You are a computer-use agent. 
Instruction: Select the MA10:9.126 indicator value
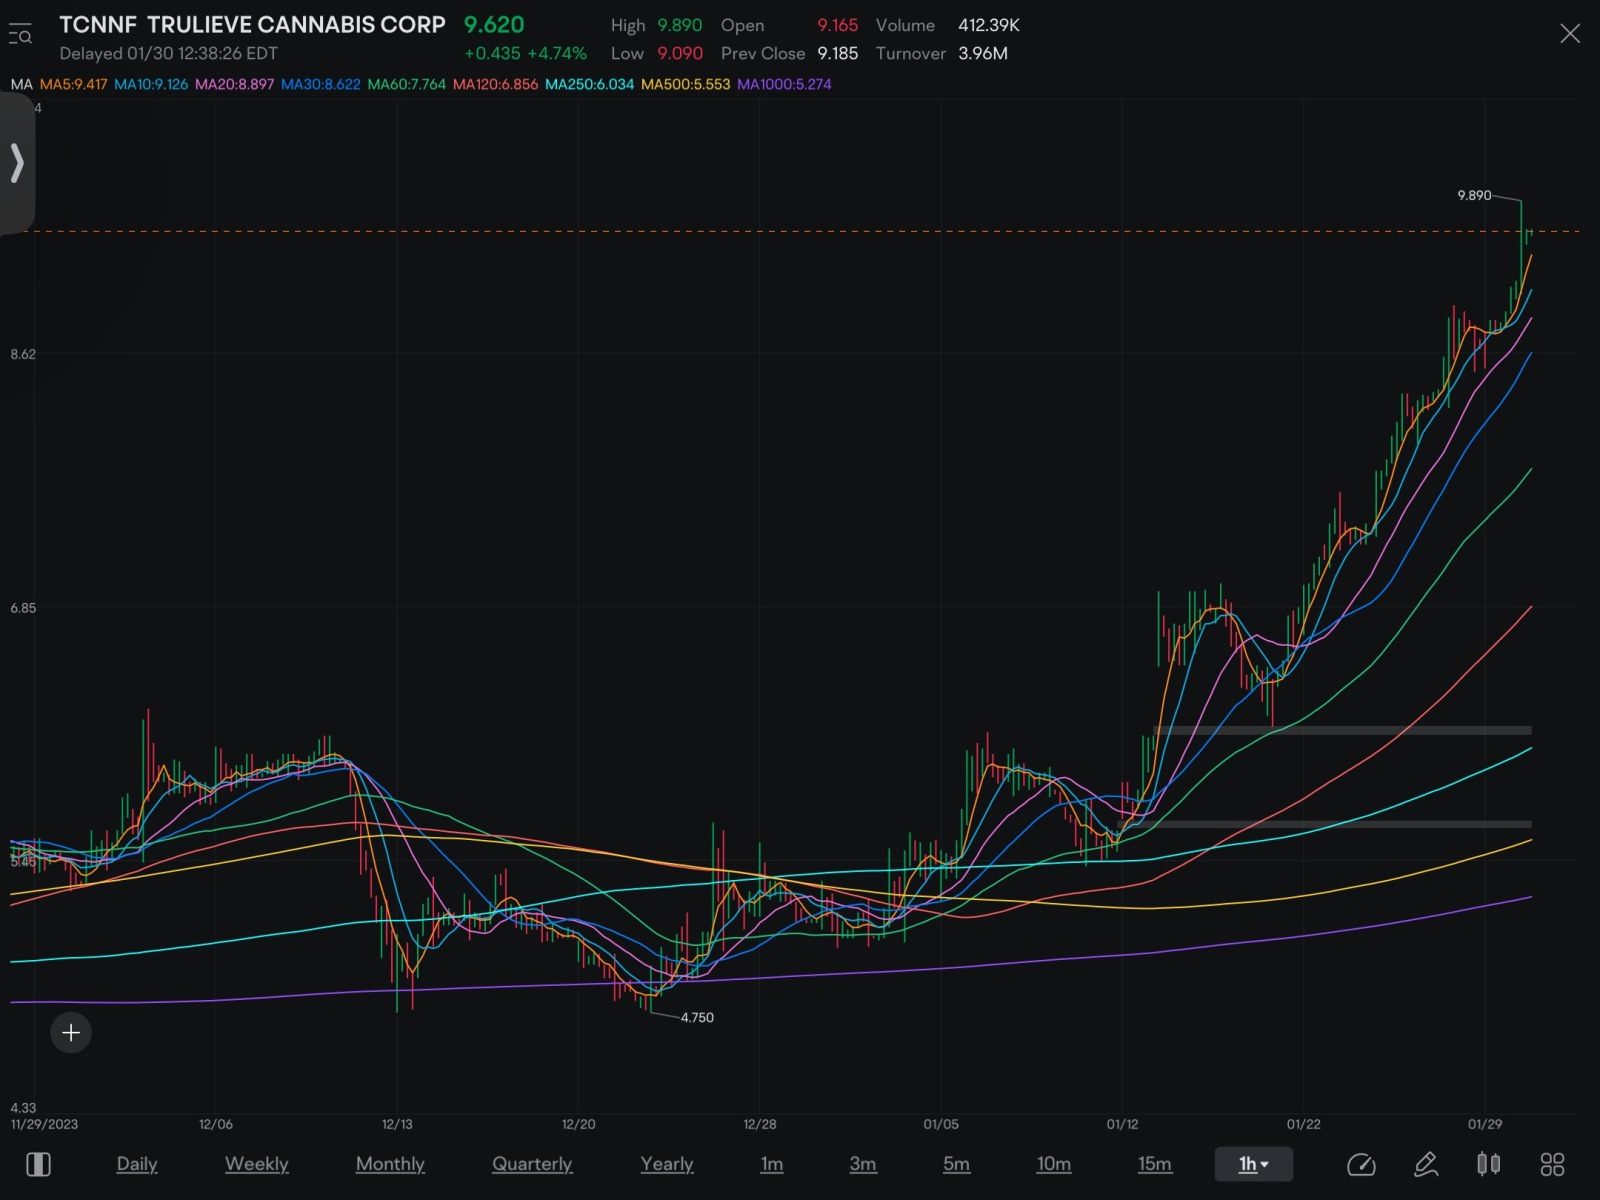(151, 84)
